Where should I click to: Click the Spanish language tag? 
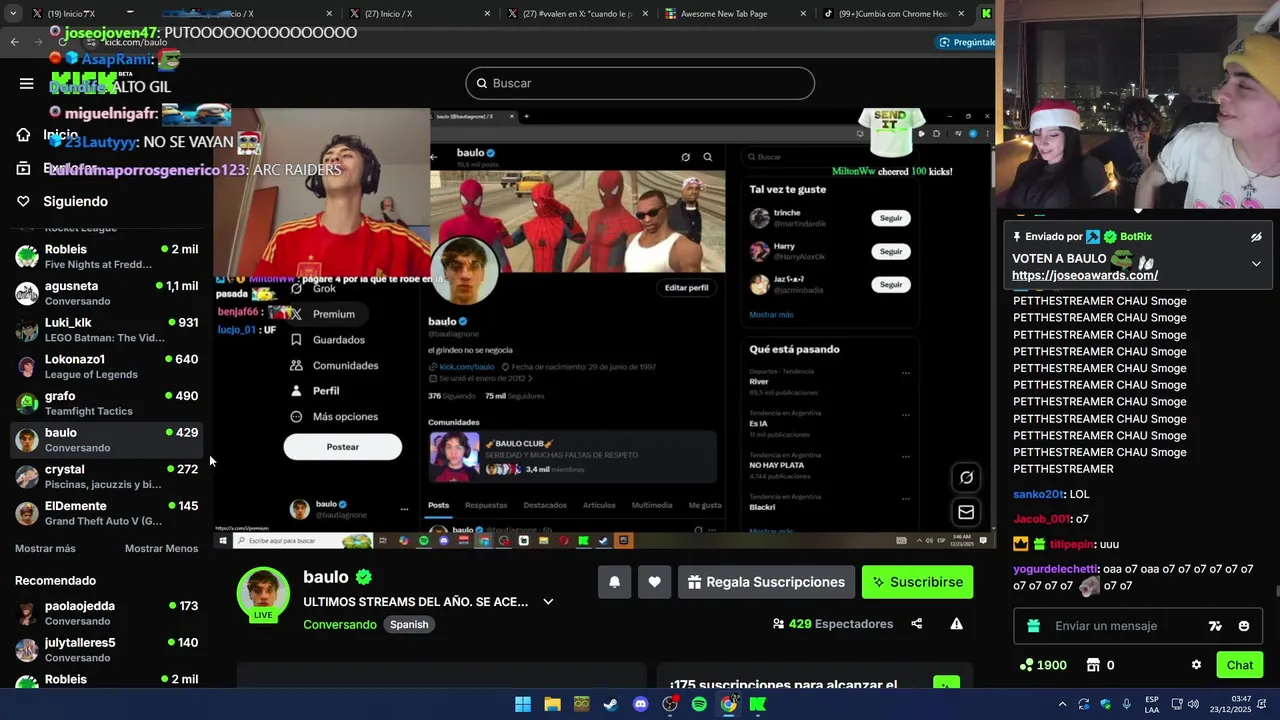coord(409,624)
